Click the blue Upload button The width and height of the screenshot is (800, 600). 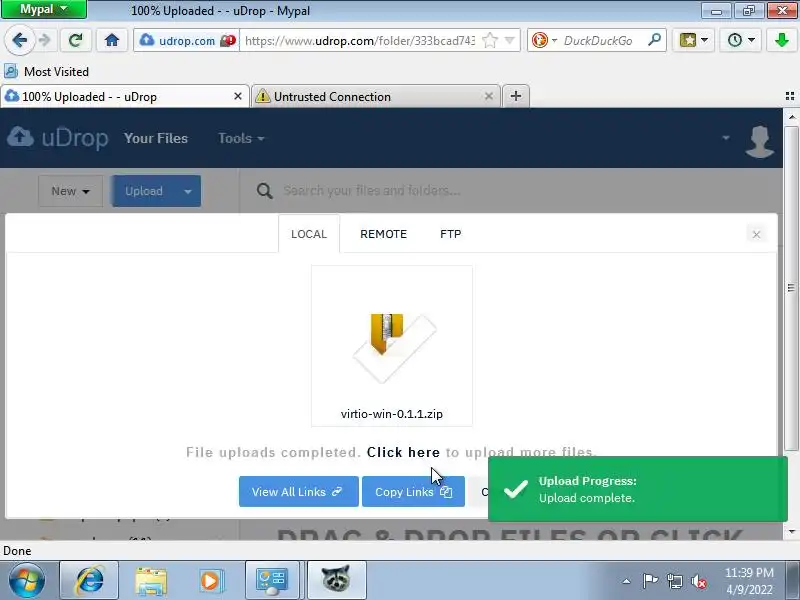pos(144,191)
